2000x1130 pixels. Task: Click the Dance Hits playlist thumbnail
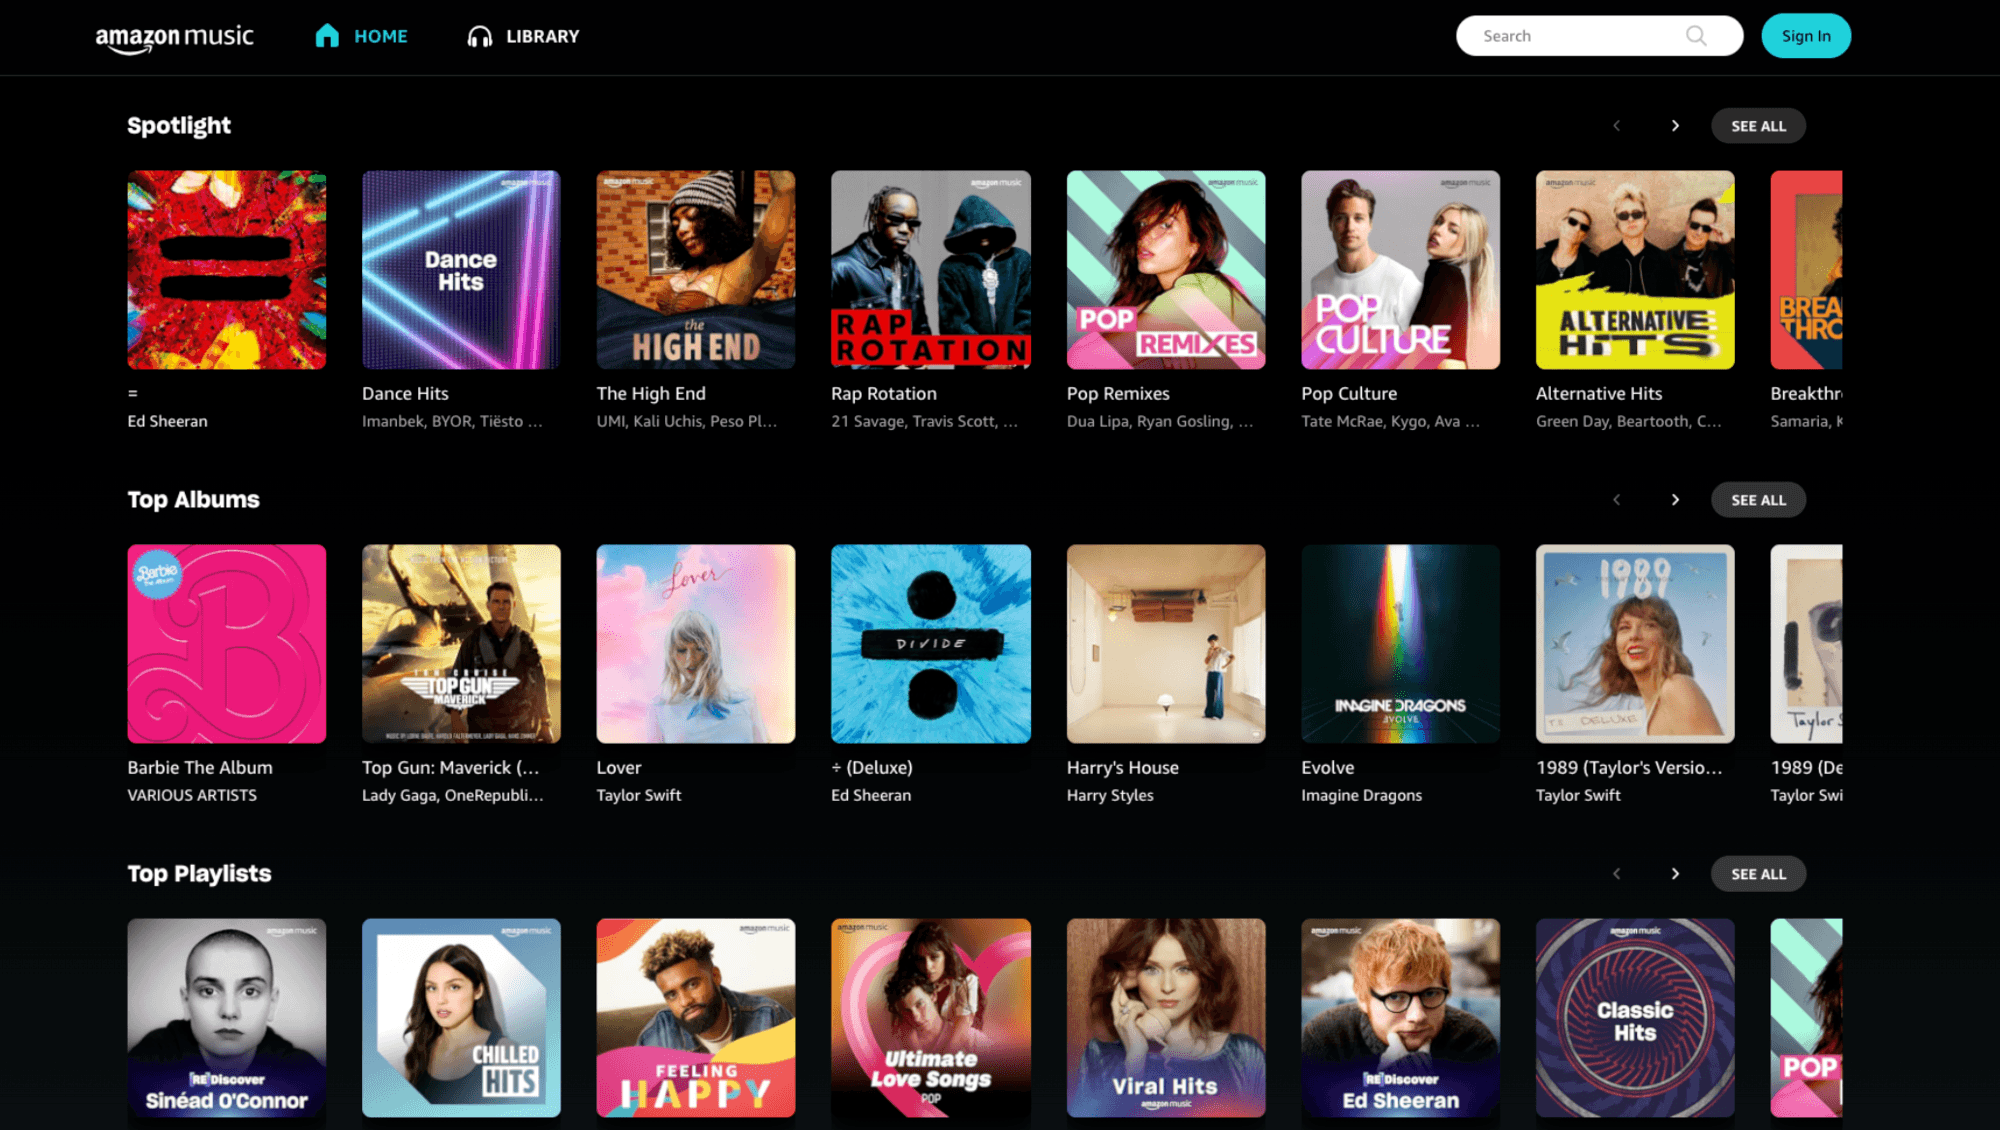460,269
